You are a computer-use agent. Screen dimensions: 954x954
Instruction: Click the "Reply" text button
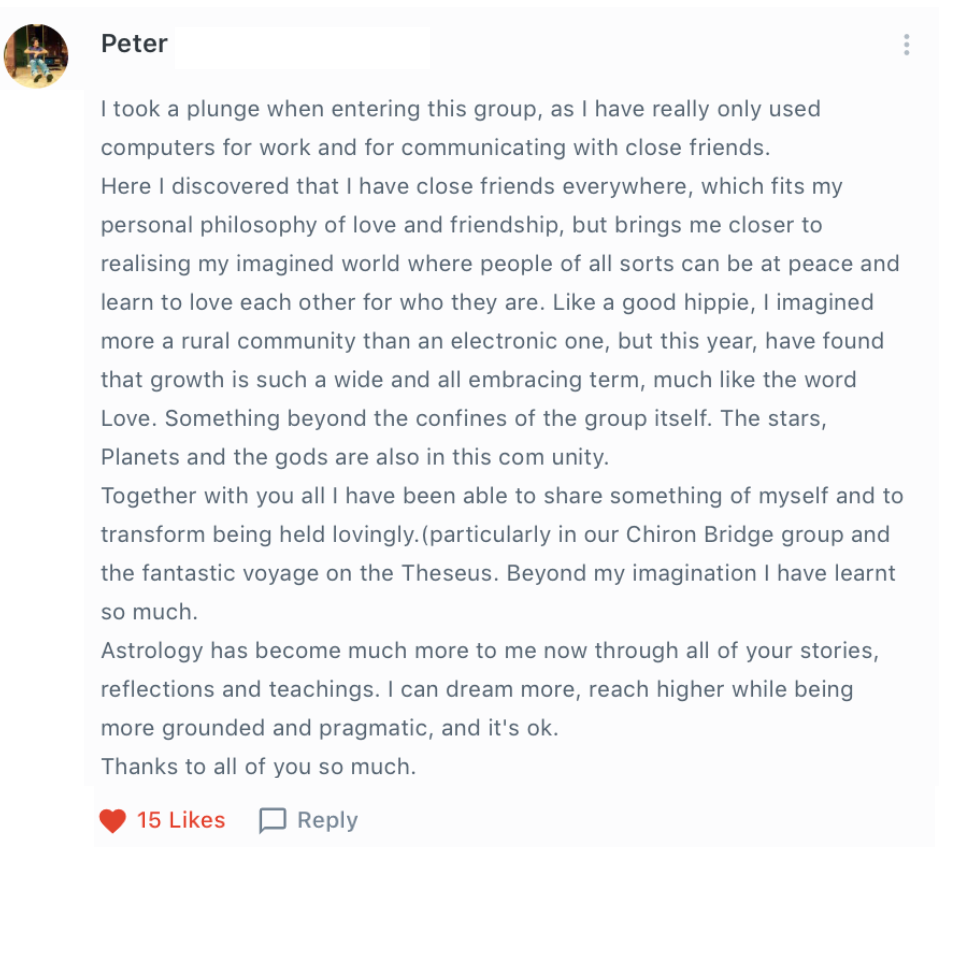pyautogui.click(x=327, y=821)
